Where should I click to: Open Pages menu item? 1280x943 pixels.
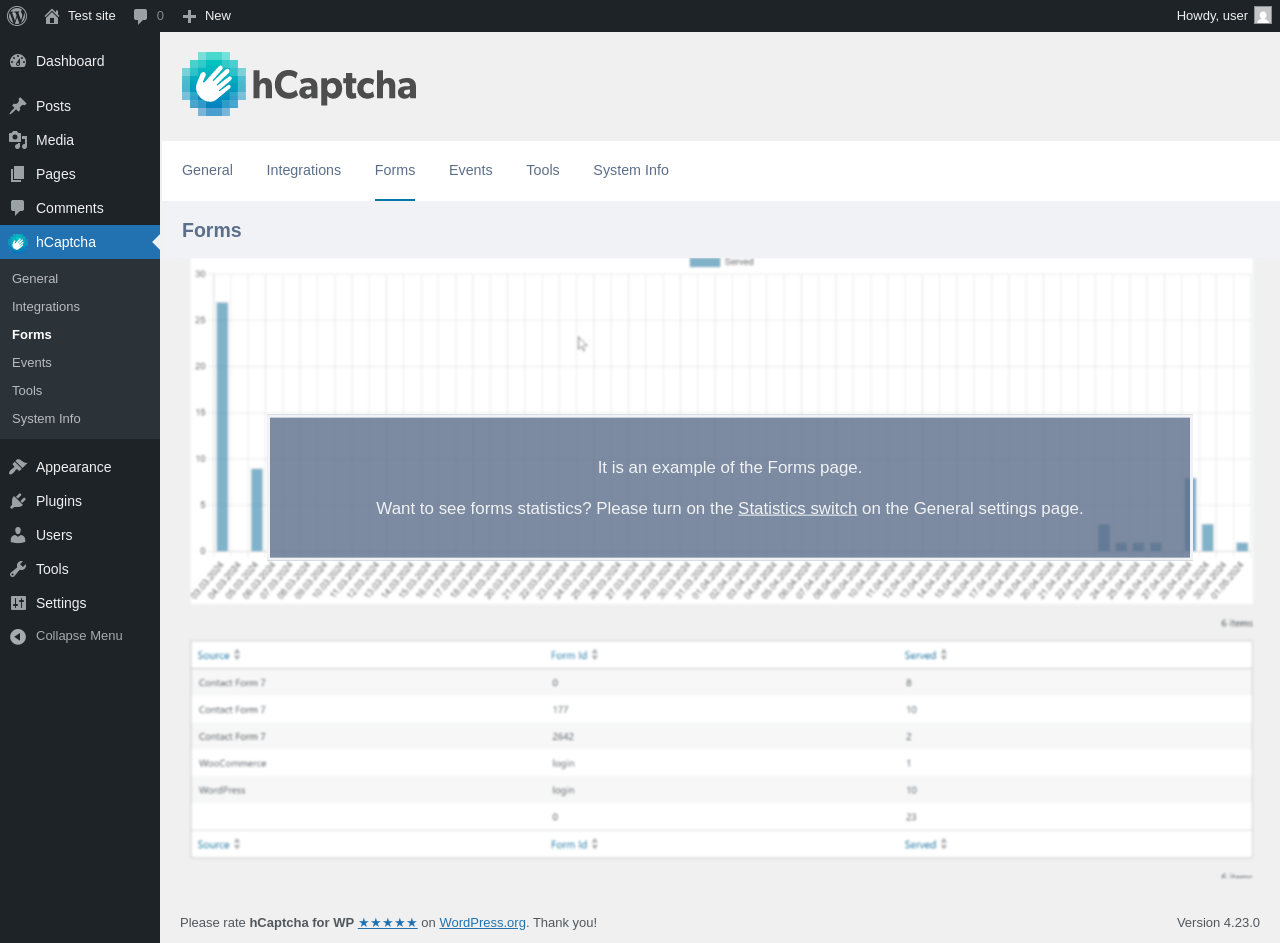click(x=80, y=174)
